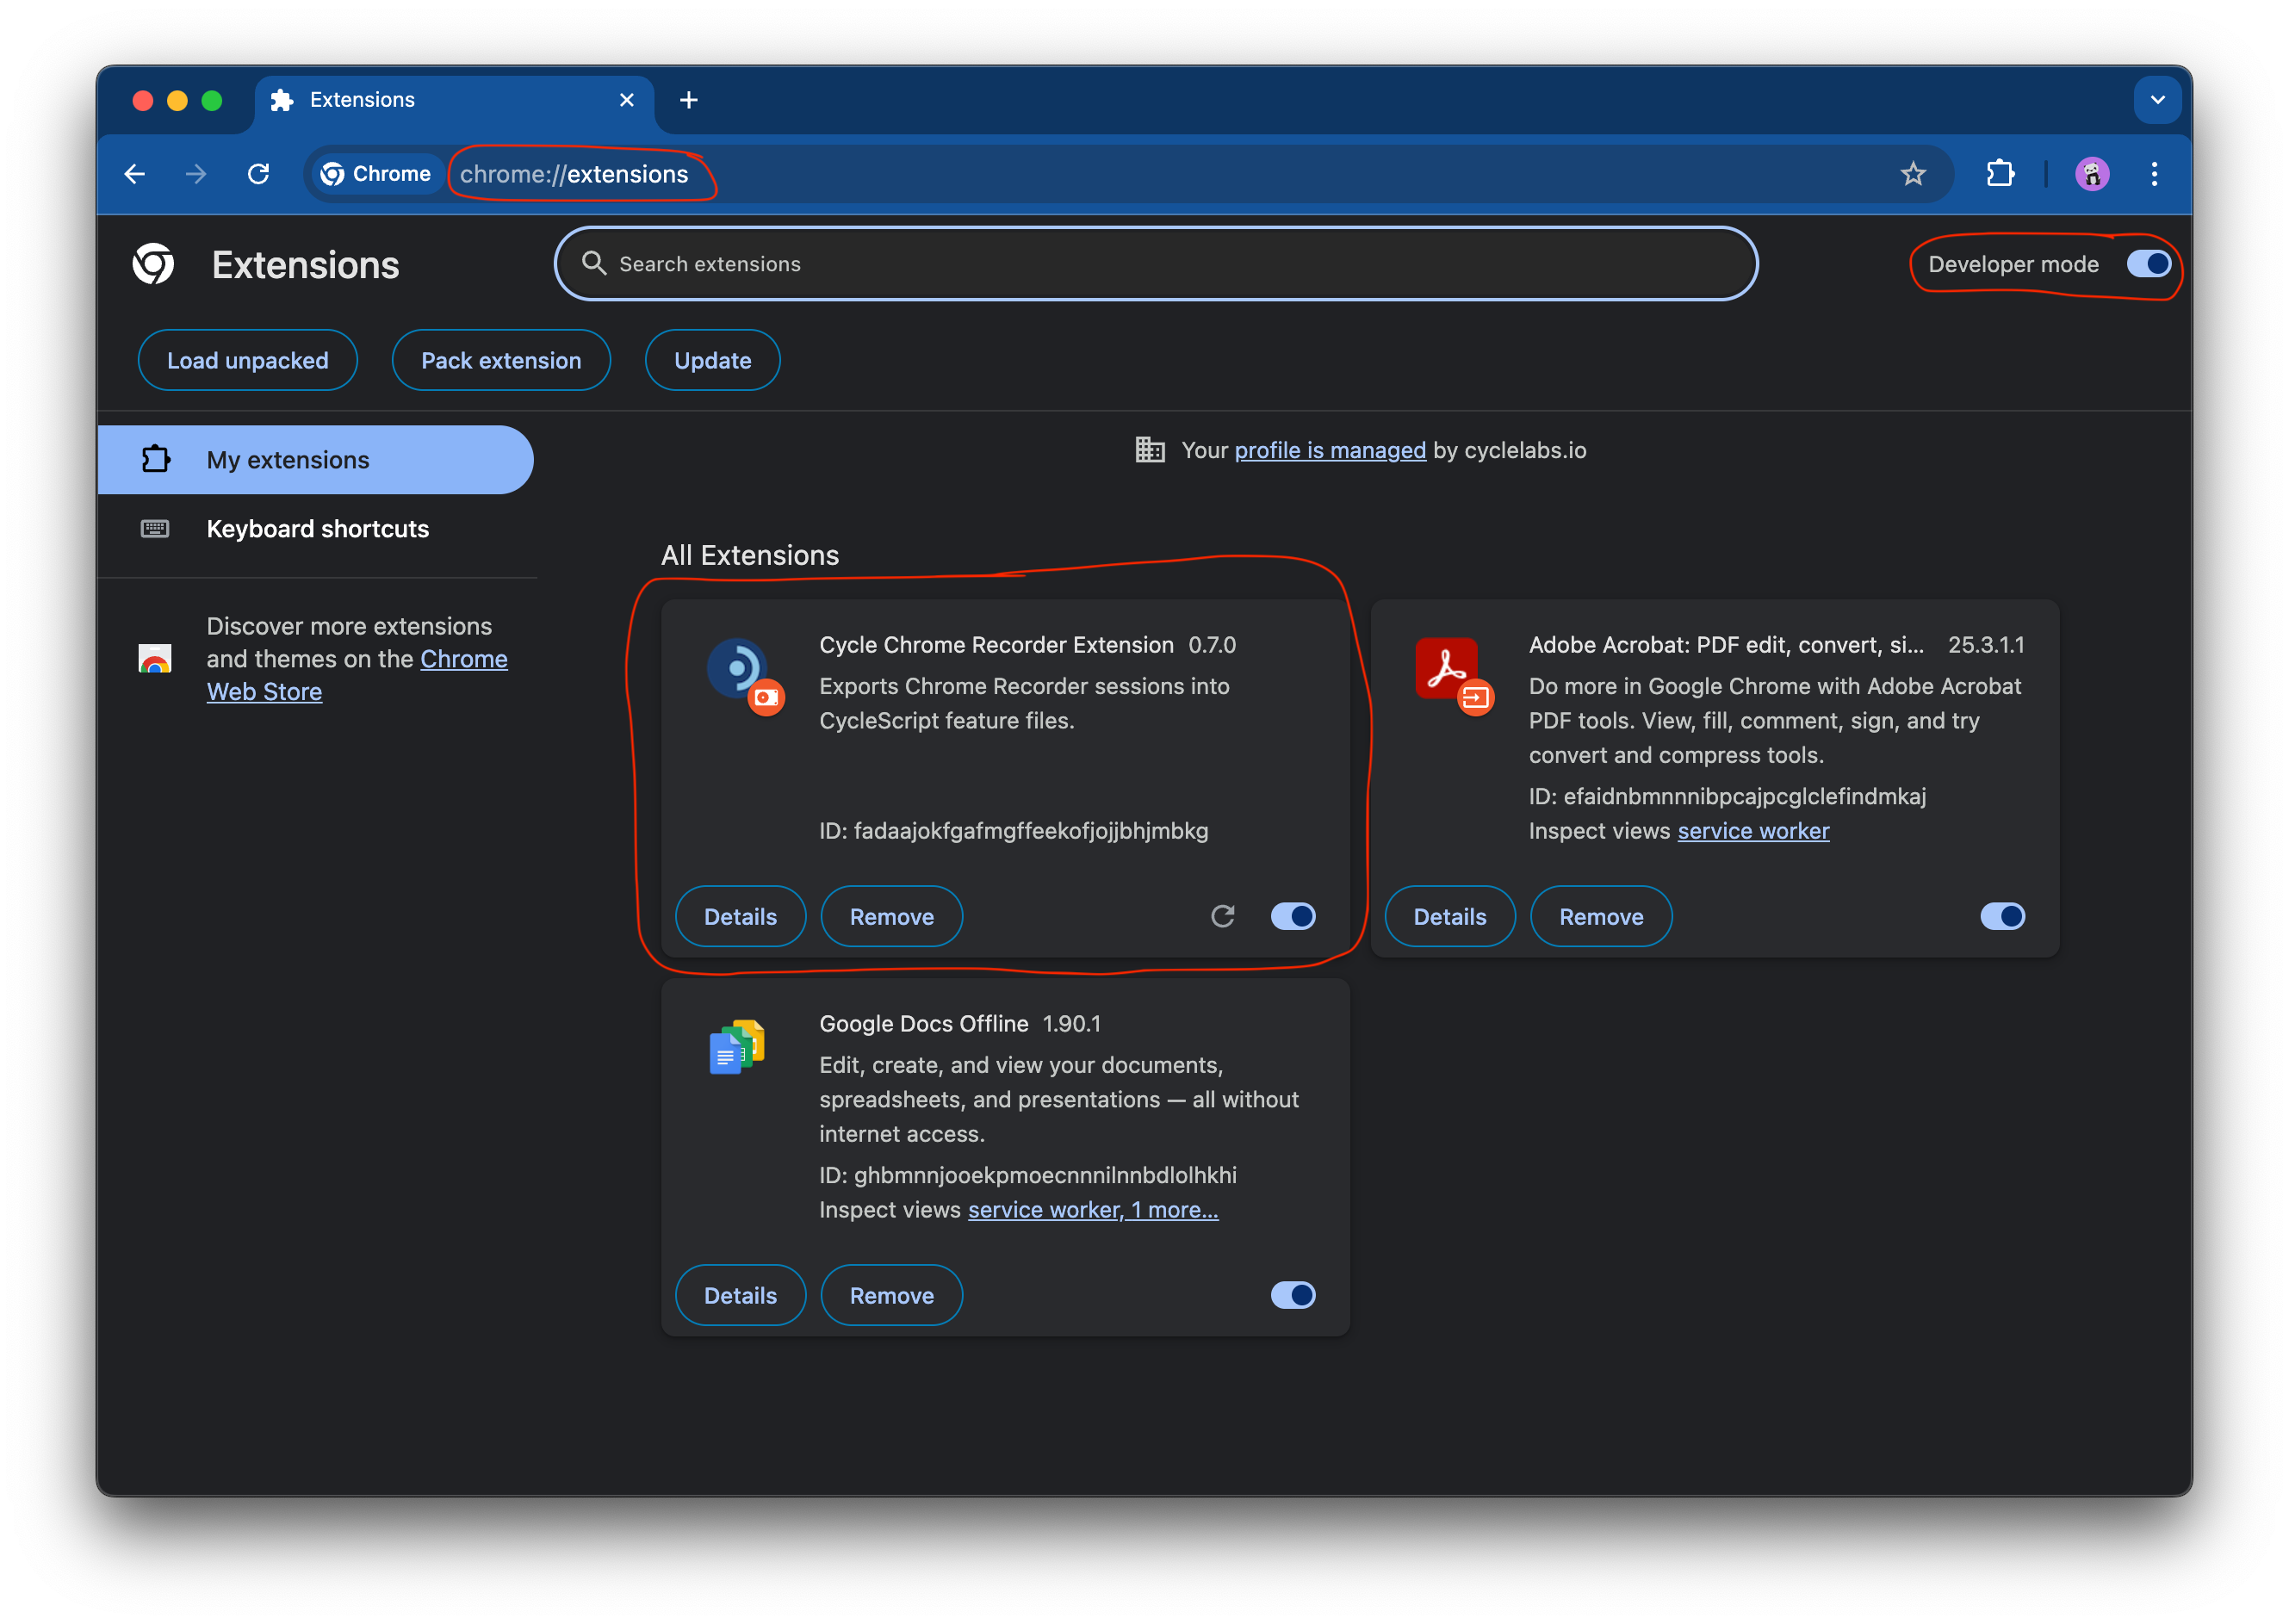This screenshot has height=1624, width=2289.
Task: Click the yellow minimize window button
Action: pyautogui.click(x=177, y=100)
